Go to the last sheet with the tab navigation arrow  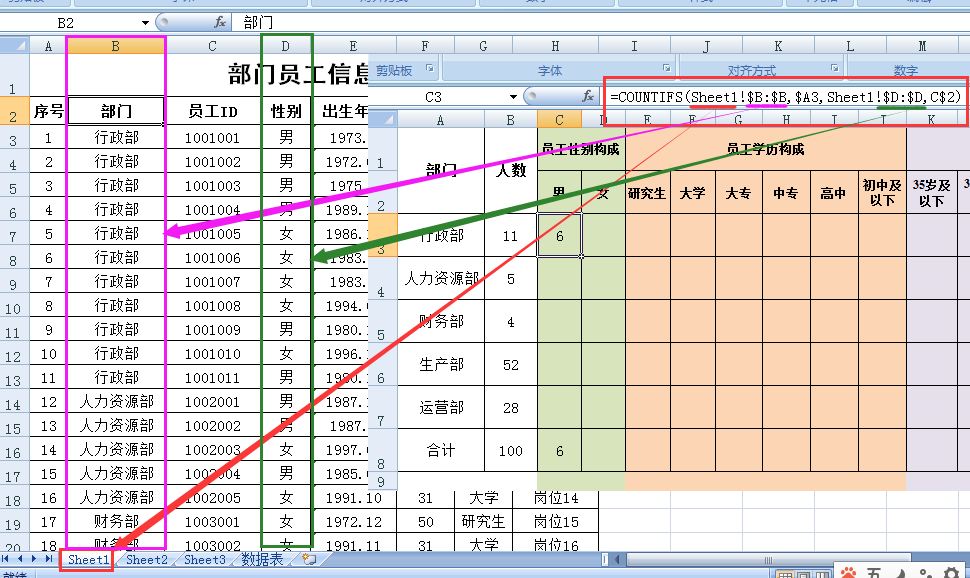pyautogui.click(x=48, y=559)
